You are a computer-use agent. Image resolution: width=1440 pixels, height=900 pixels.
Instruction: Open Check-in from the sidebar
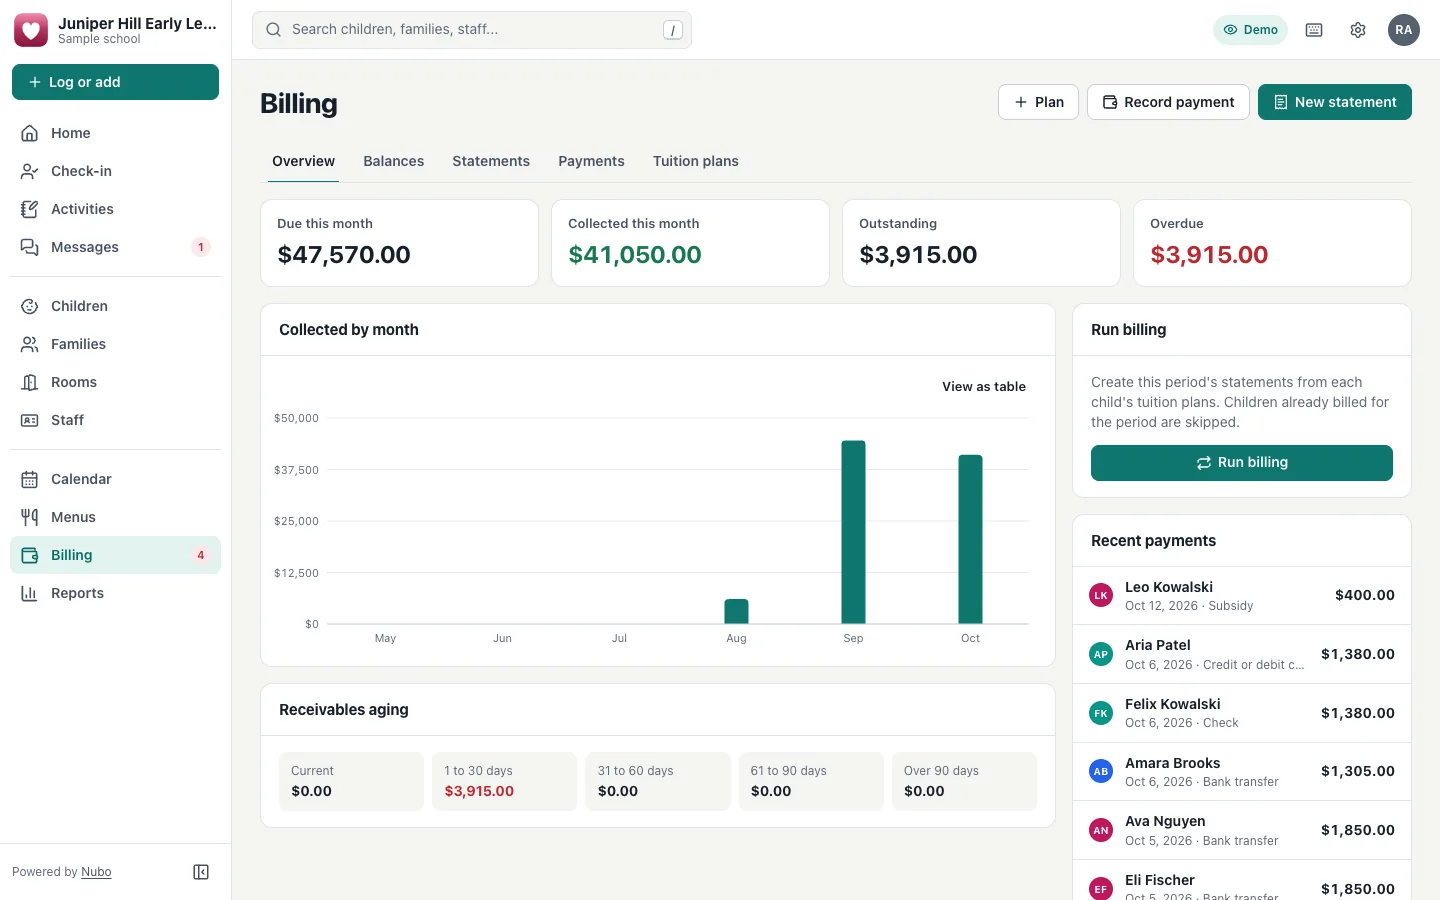(115, 171)
